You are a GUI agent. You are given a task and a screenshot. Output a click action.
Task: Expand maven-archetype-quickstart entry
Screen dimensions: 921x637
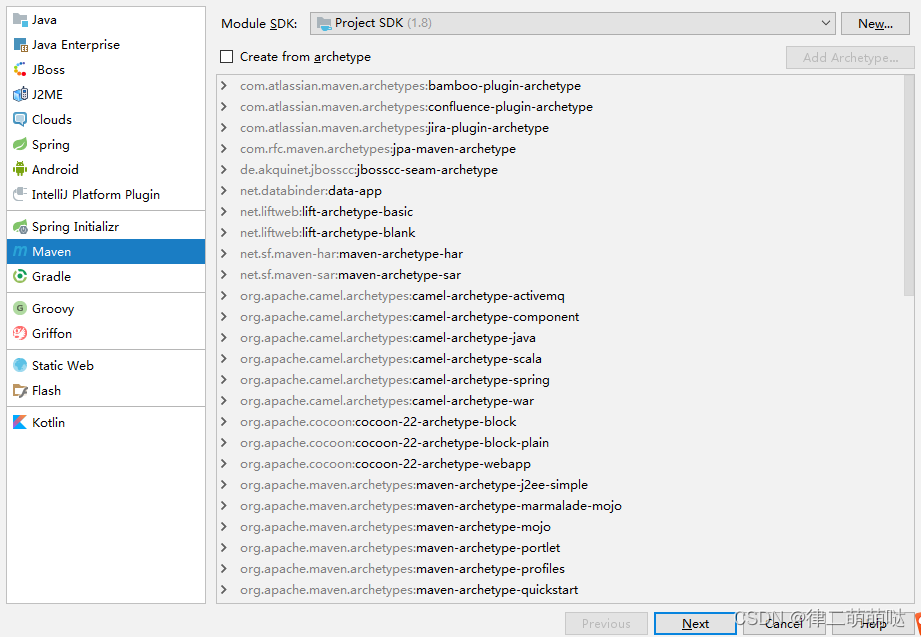tap(224, 589)
